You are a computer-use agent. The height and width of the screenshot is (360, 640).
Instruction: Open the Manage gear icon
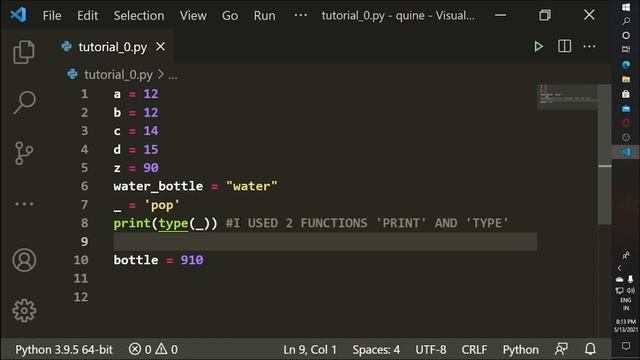[x=24, y=311]
